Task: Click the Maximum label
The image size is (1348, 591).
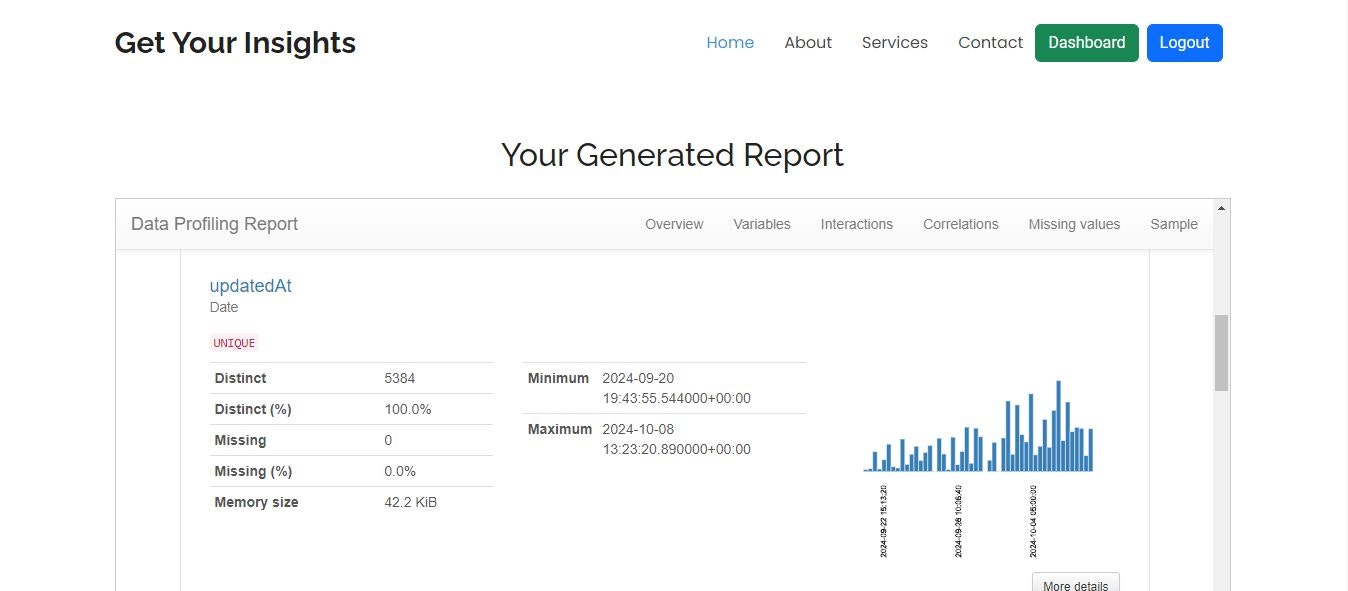Action: pyautogui.click(x=560, y=429)
